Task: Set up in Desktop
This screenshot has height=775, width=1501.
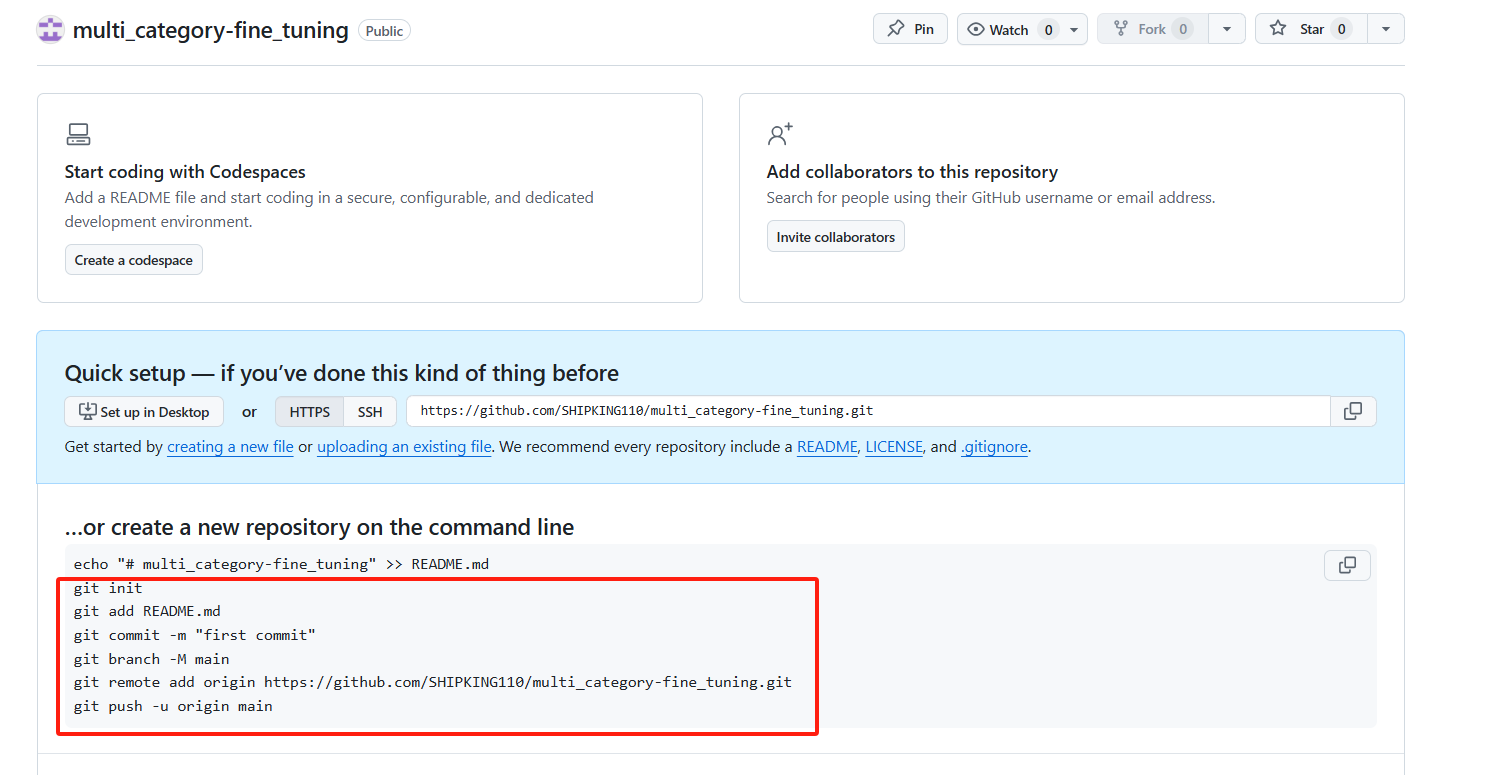Action: tap(144, 412)
